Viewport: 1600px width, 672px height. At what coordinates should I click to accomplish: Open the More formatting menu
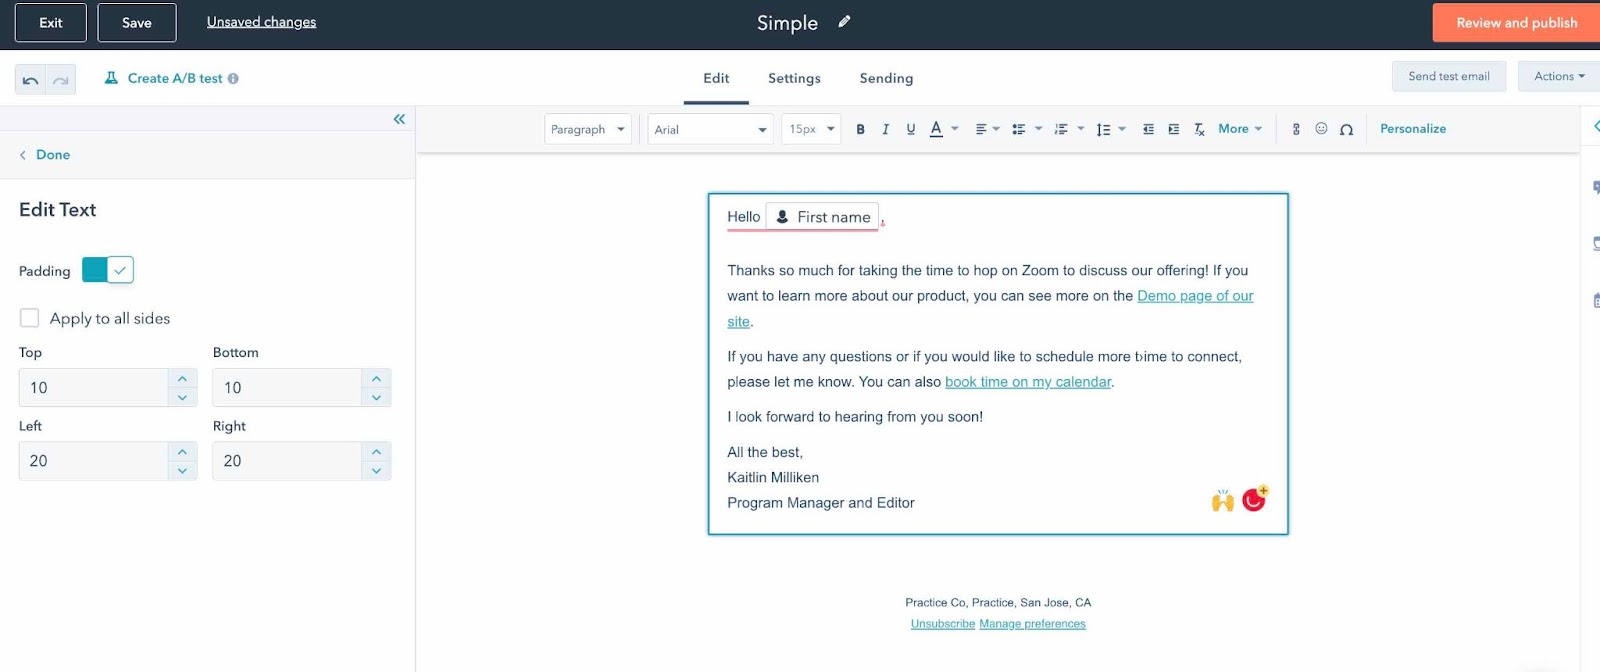pos(1240,129)
